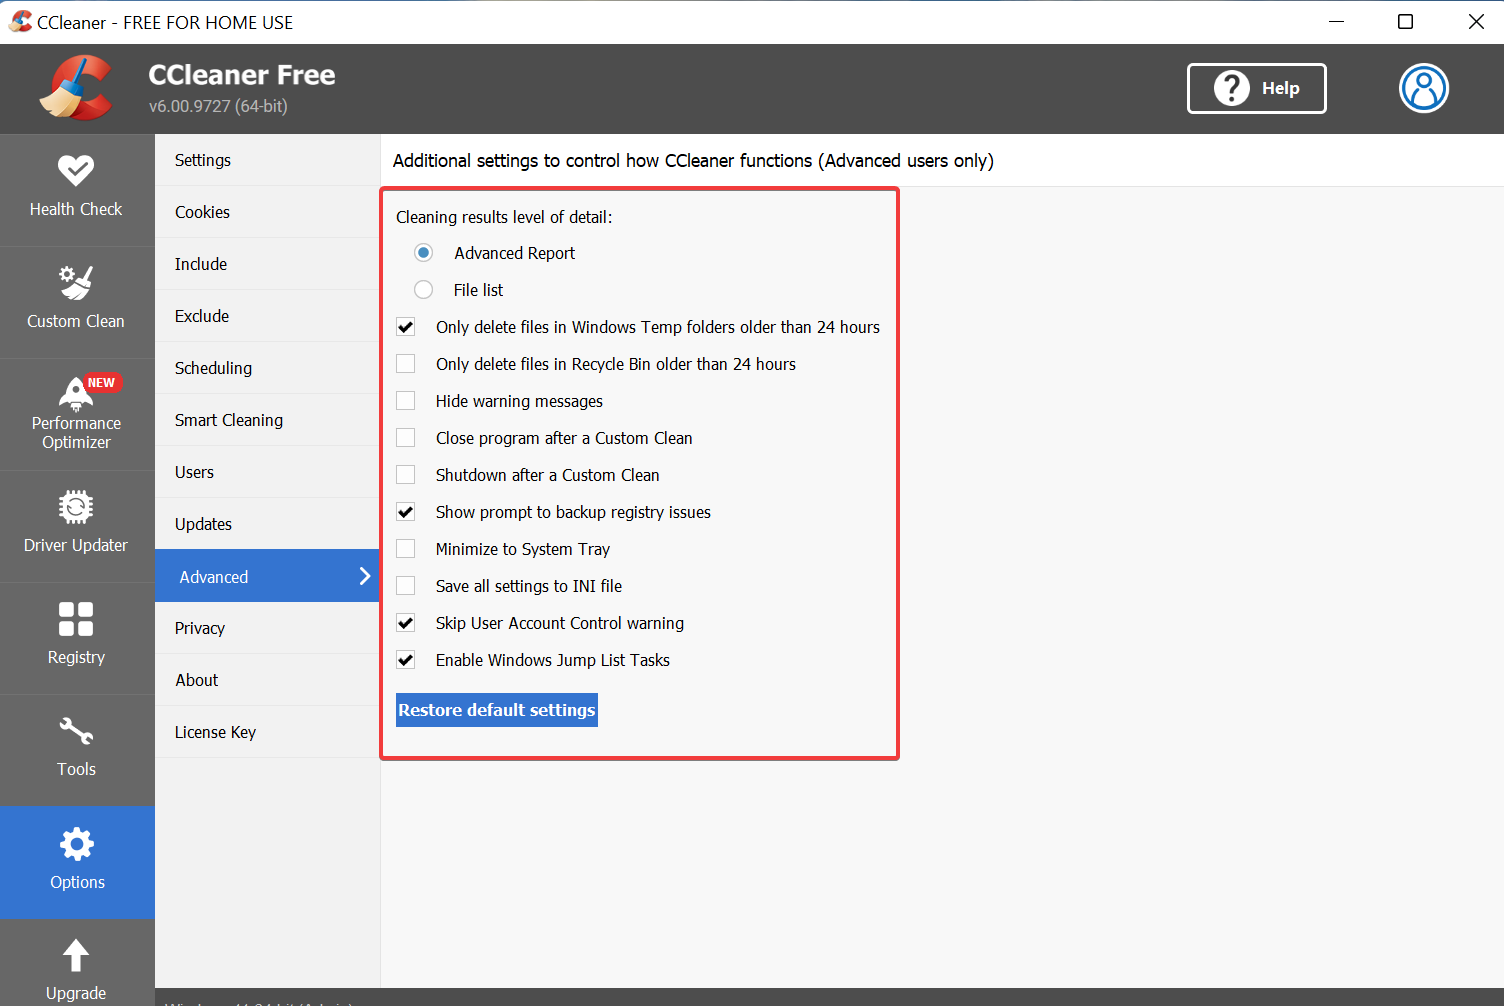Select the Tools section
The height and width of the screenshot is (1006, 1504).
pos(77,749)
